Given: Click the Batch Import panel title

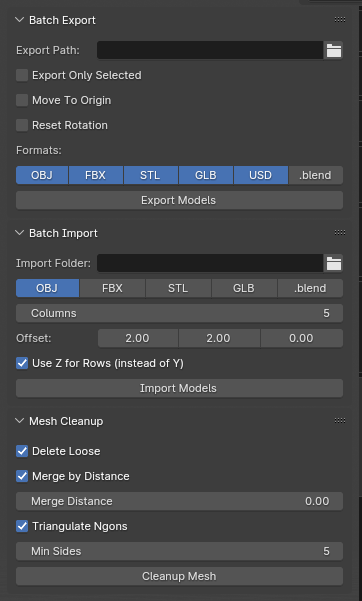Looking at the screenshot, I should [x=64, y=233].
